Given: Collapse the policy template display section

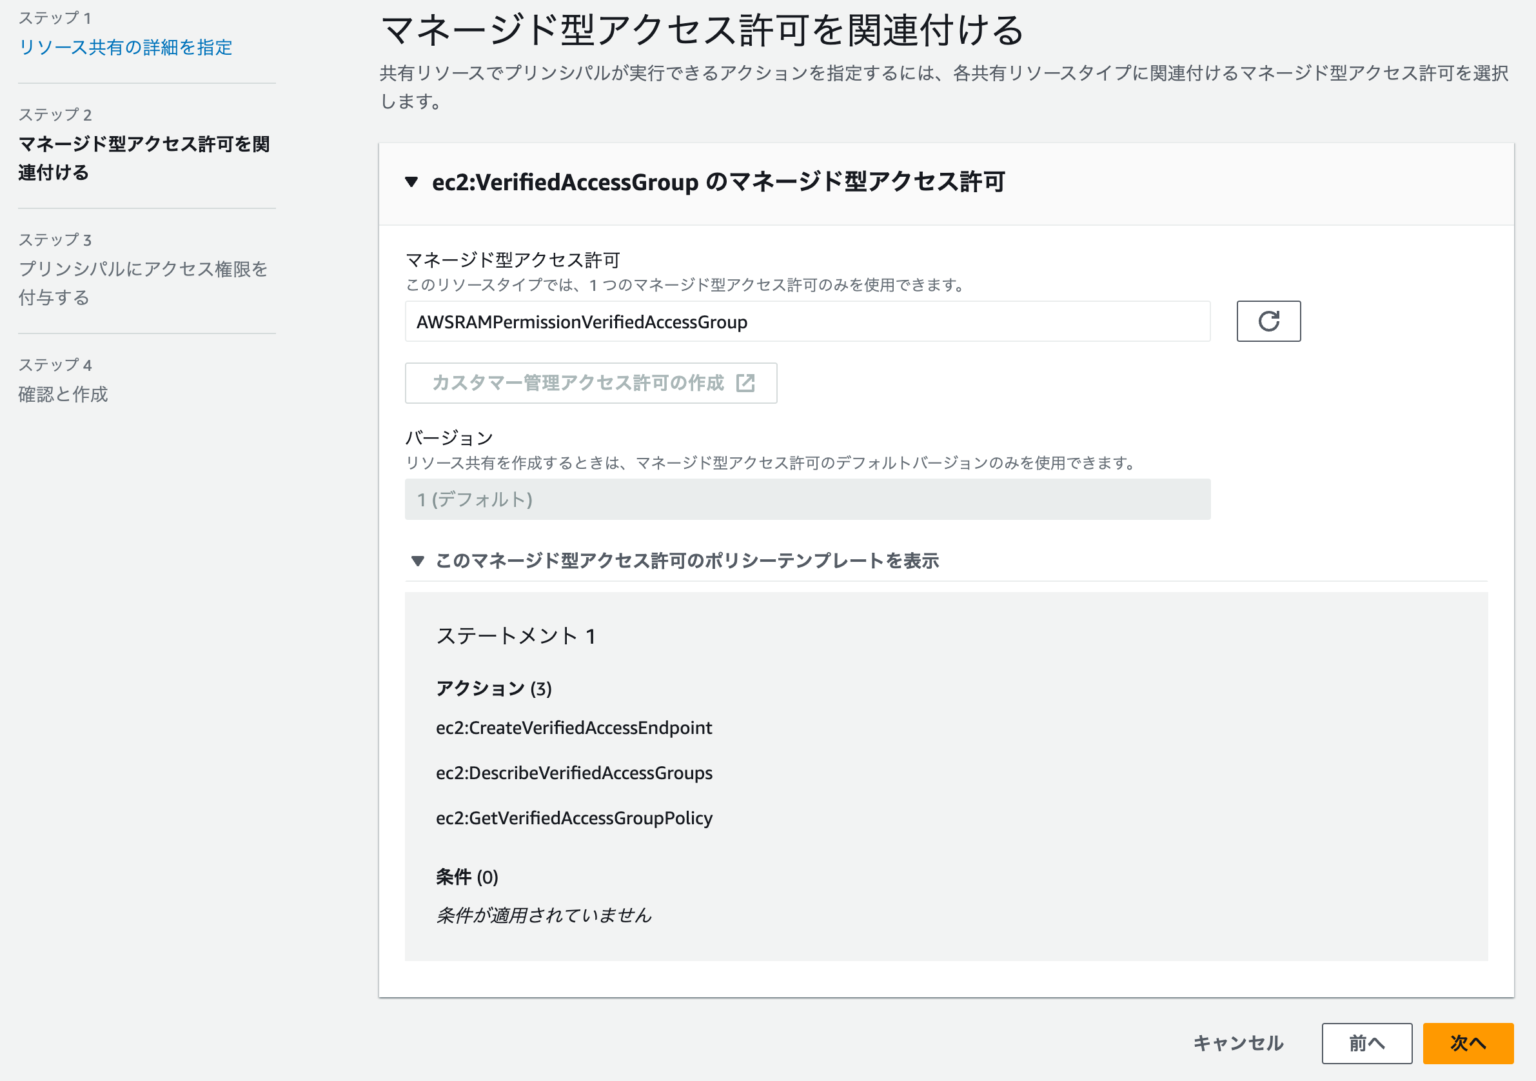Looking at the screenshot, I should point(418,561).
